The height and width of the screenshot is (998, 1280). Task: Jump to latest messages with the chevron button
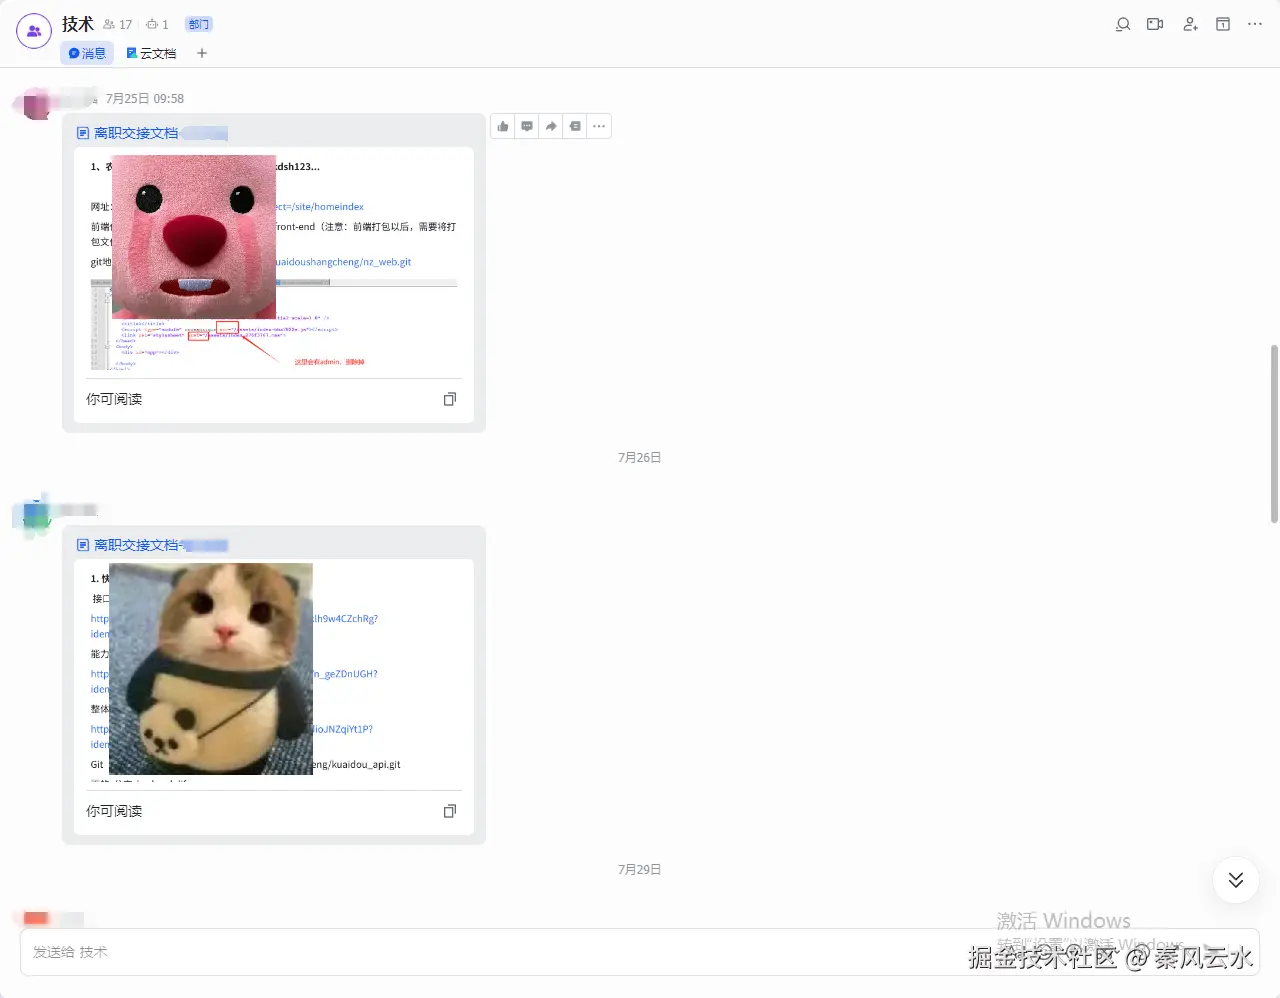[x=1235, y=880]
